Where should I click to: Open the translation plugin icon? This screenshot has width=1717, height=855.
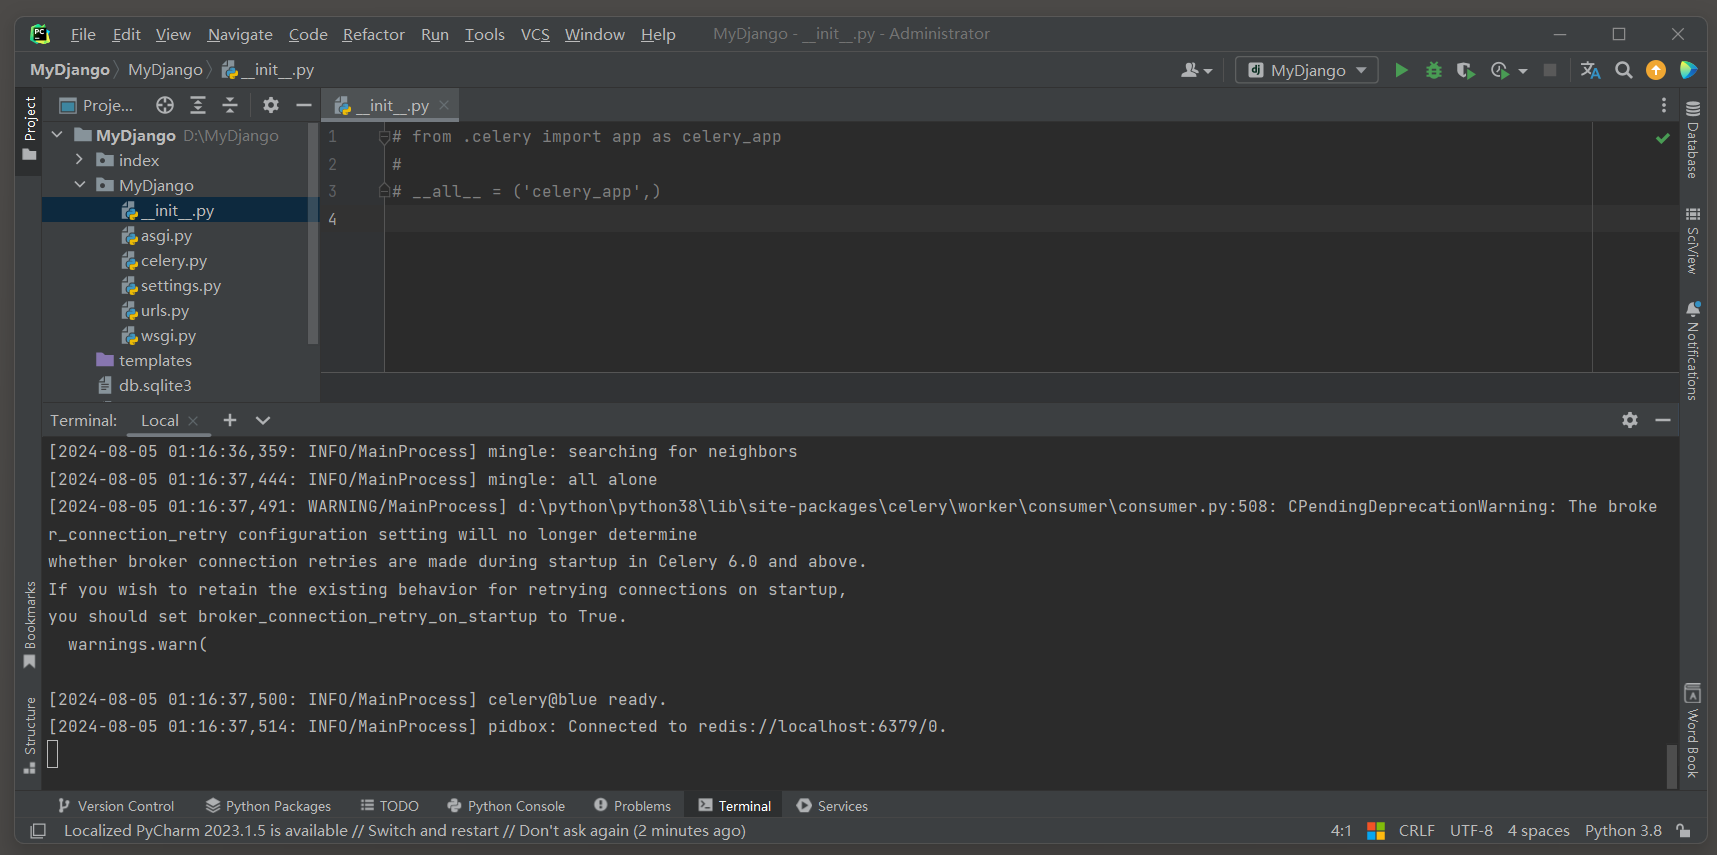(x=1590, y=70)
